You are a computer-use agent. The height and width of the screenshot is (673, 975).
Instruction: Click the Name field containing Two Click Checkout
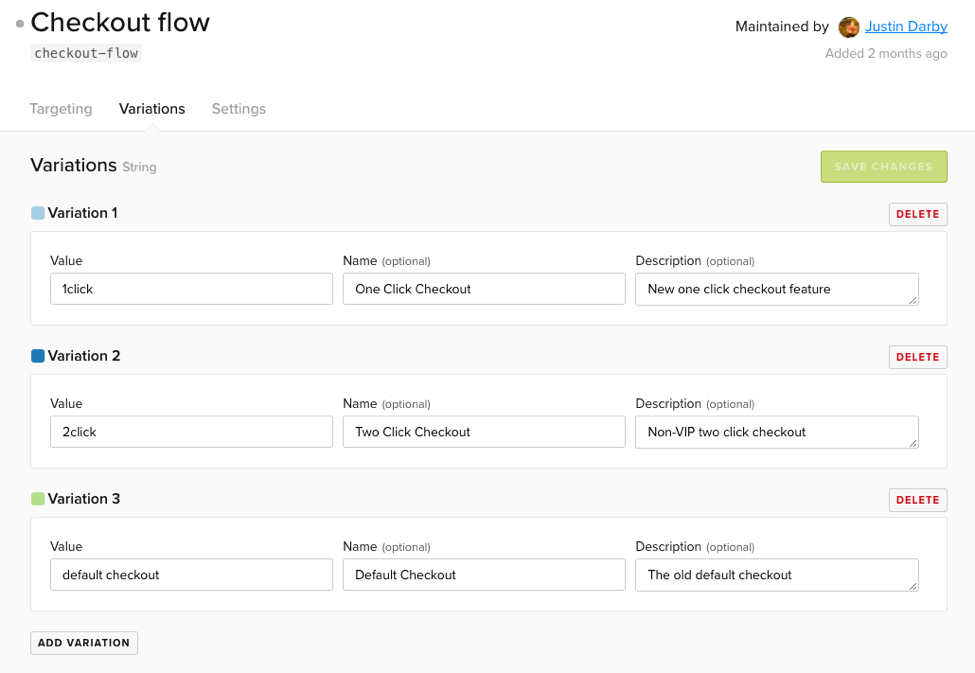click(x=483, y=431)
